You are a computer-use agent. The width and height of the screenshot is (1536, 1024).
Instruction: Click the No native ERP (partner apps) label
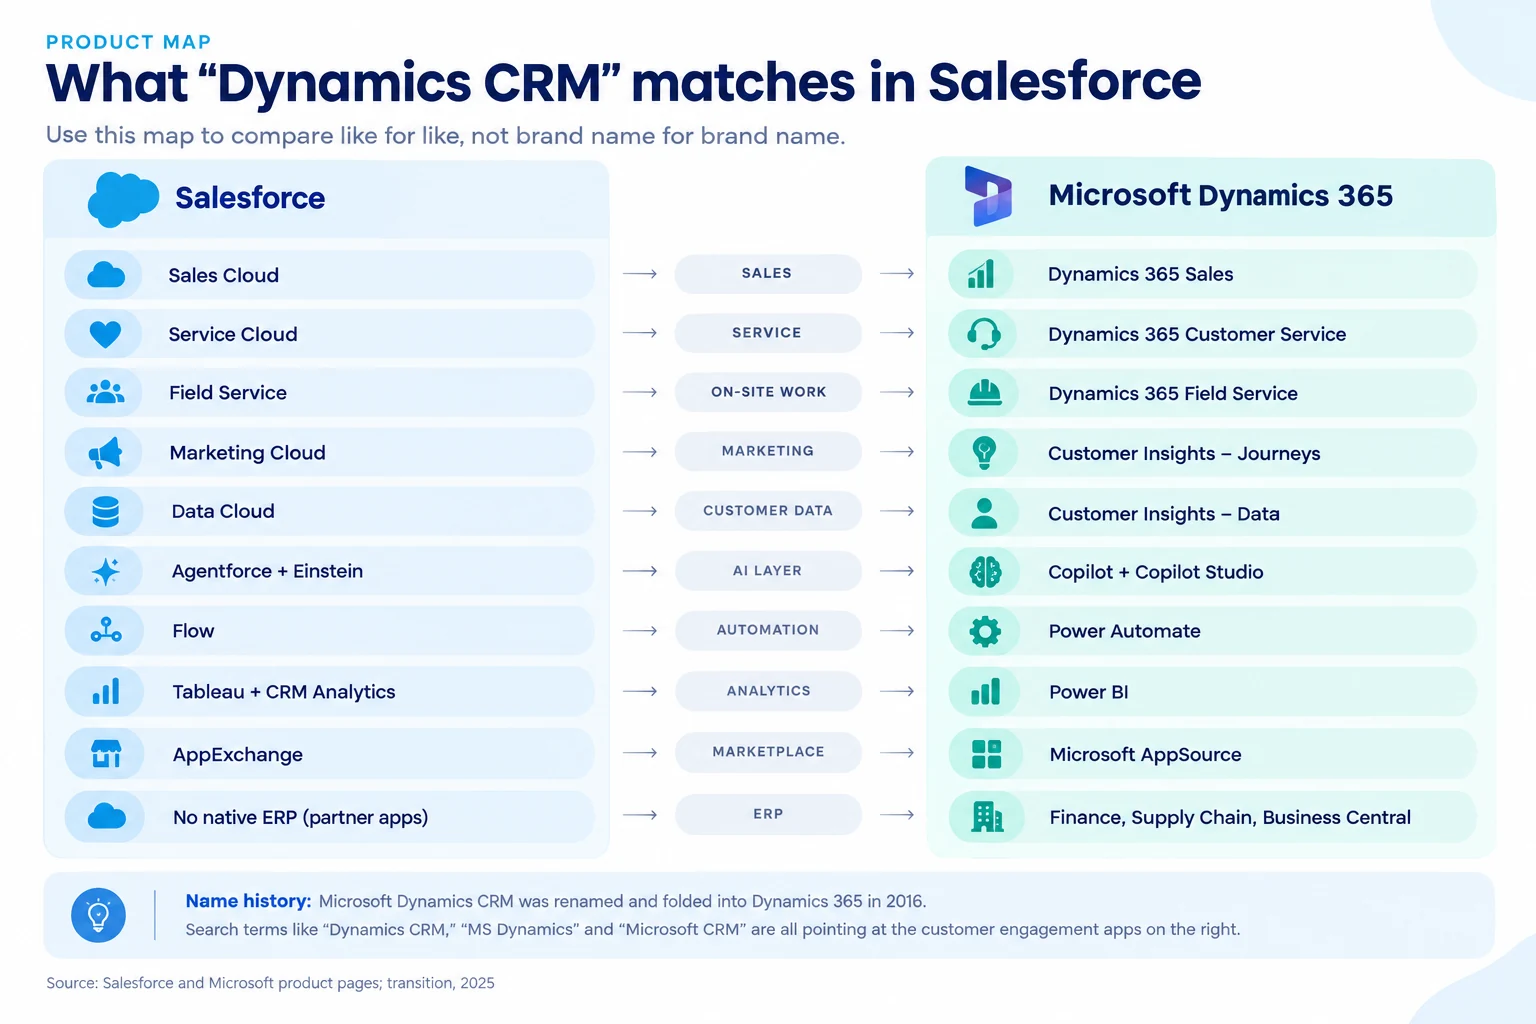click(301, 818)
